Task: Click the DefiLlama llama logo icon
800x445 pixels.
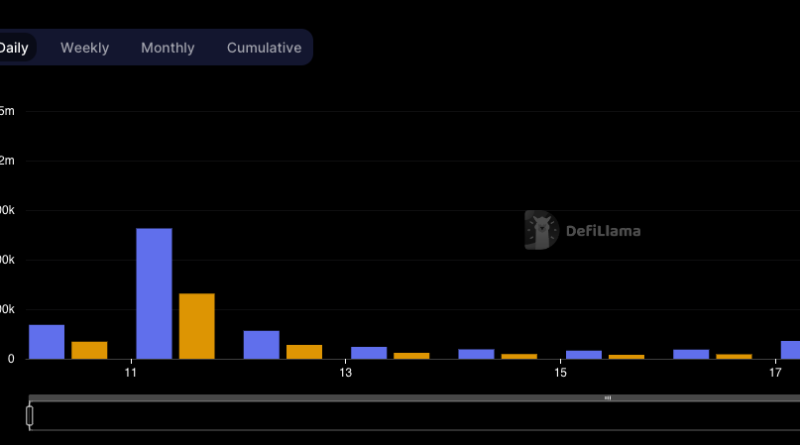Action: pyautogui.click(x=541, y=230)
